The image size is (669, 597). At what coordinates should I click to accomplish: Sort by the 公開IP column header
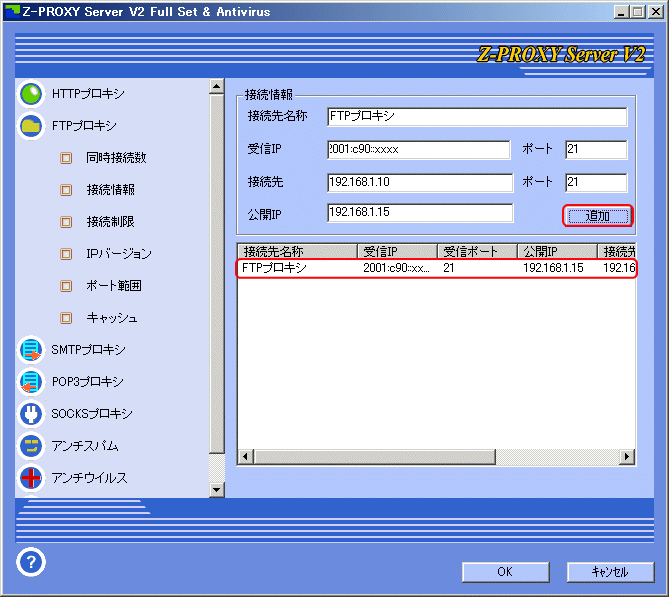point(557,251)
